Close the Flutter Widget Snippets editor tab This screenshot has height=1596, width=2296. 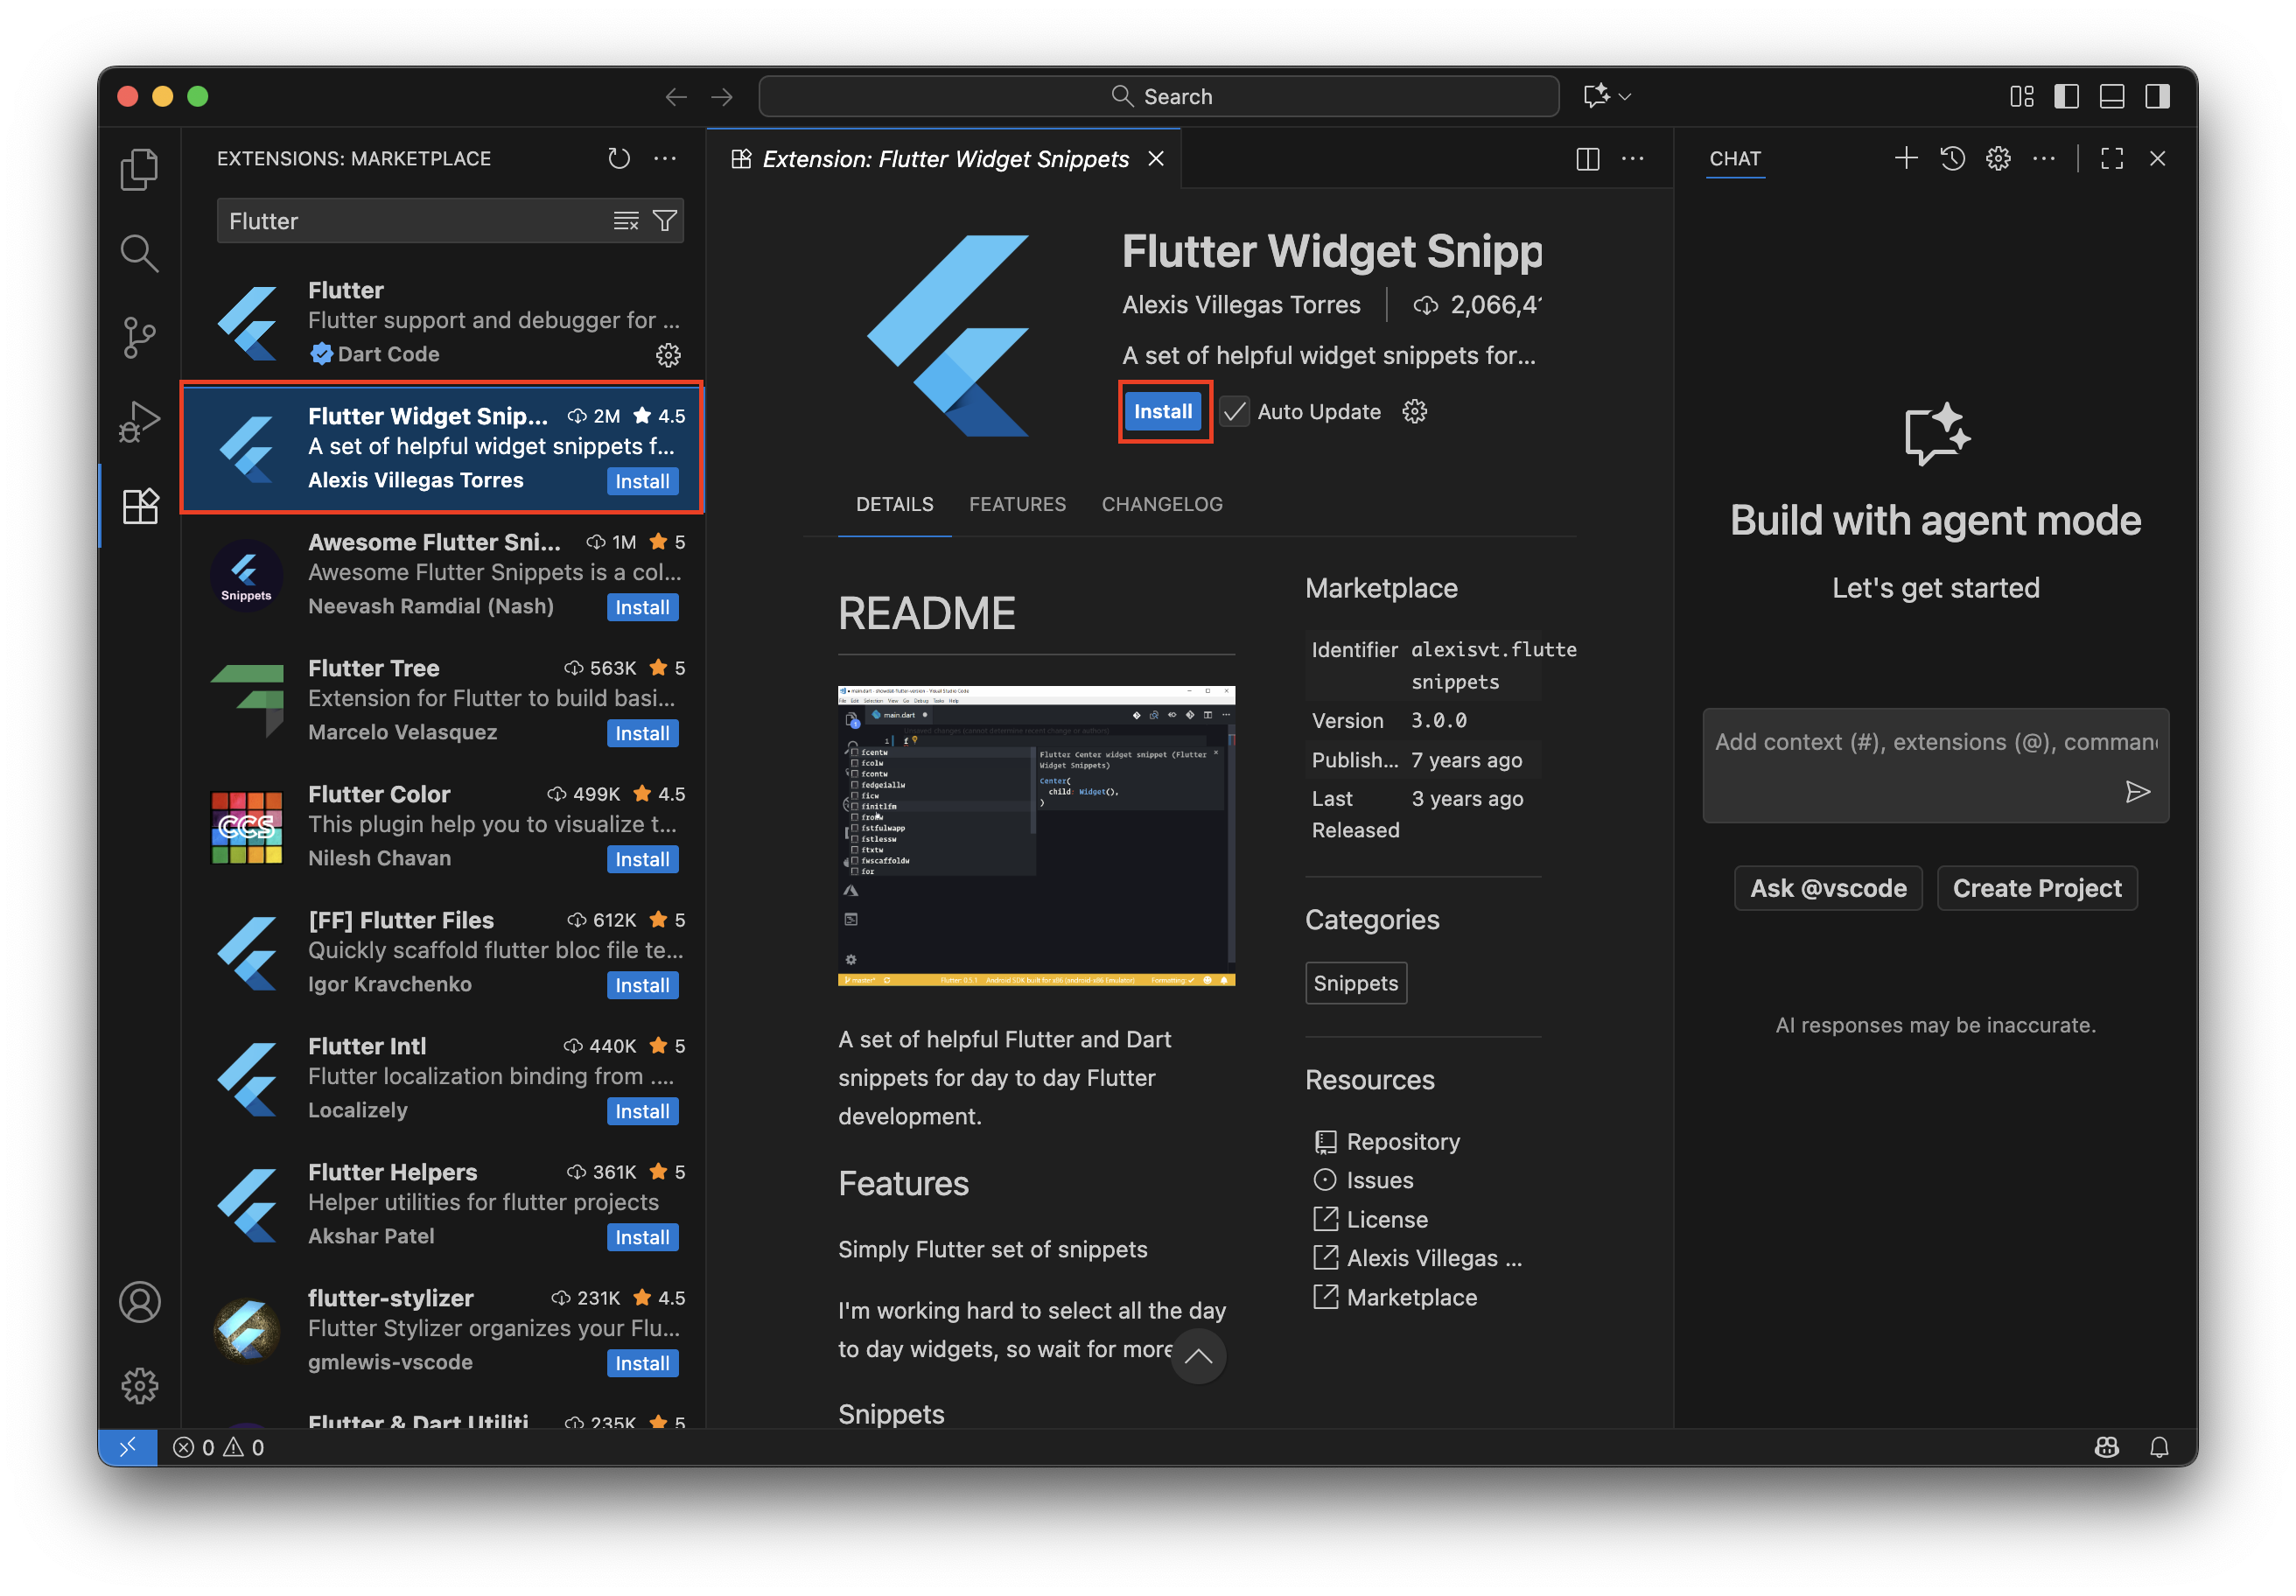[x=1156, y=159]
